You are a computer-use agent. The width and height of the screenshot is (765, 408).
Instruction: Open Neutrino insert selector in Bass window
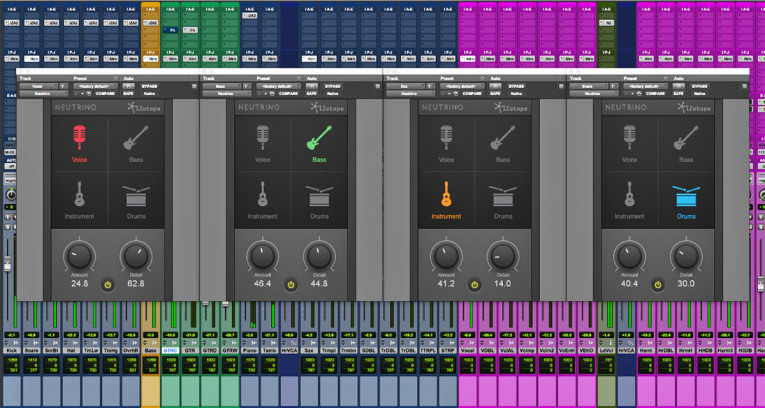[x=227, y=93]
